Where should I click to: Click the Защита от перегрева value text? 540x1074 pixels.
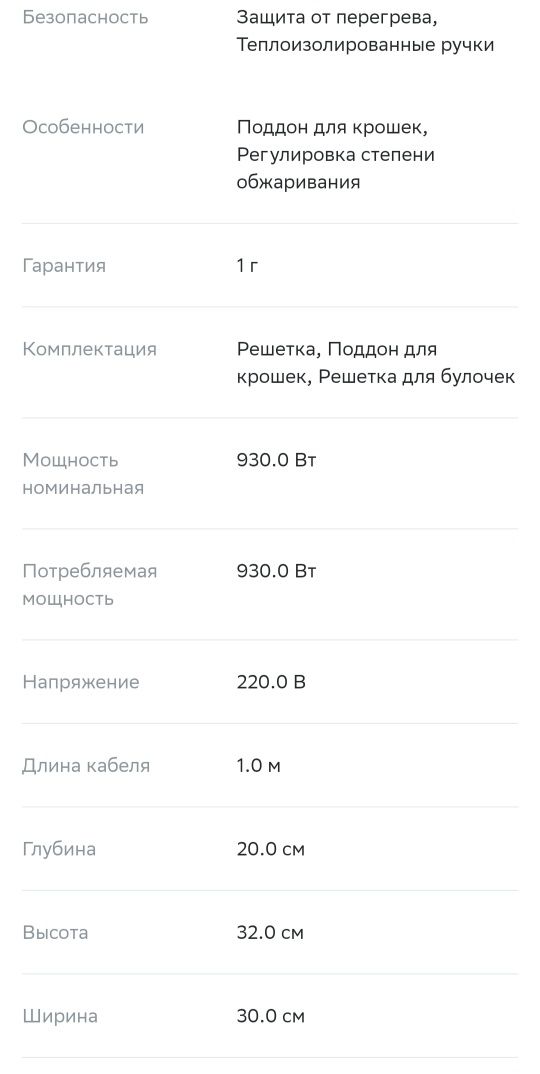click(x=337, y=17)
